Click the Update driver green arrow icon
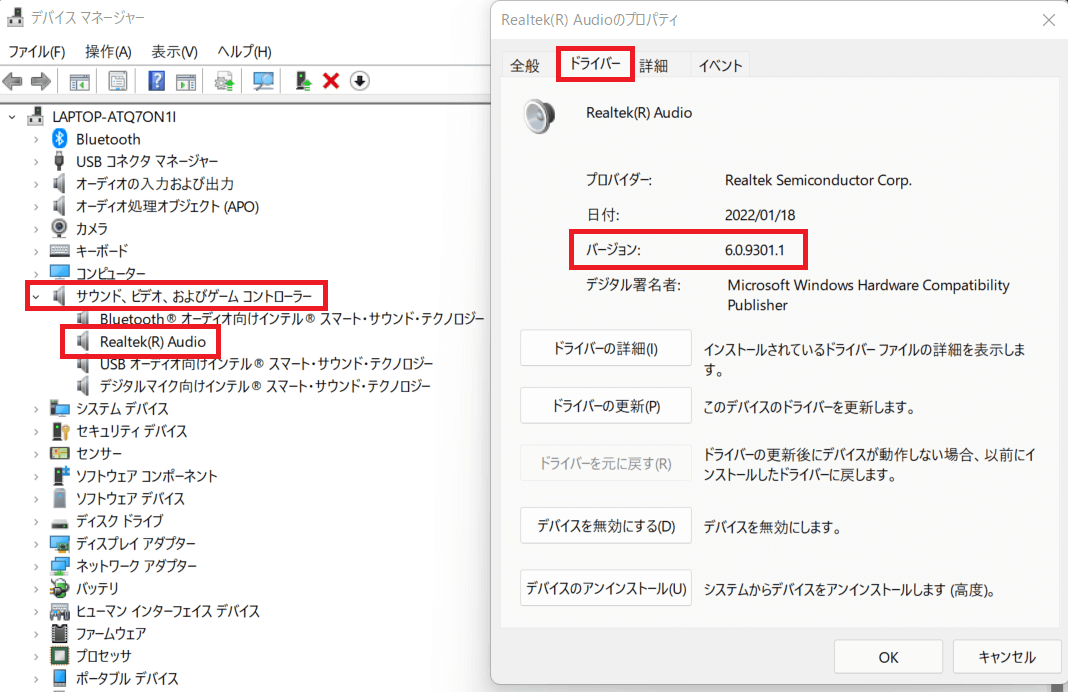This screenshot has width=1068, height=692. tap(303, 81)
